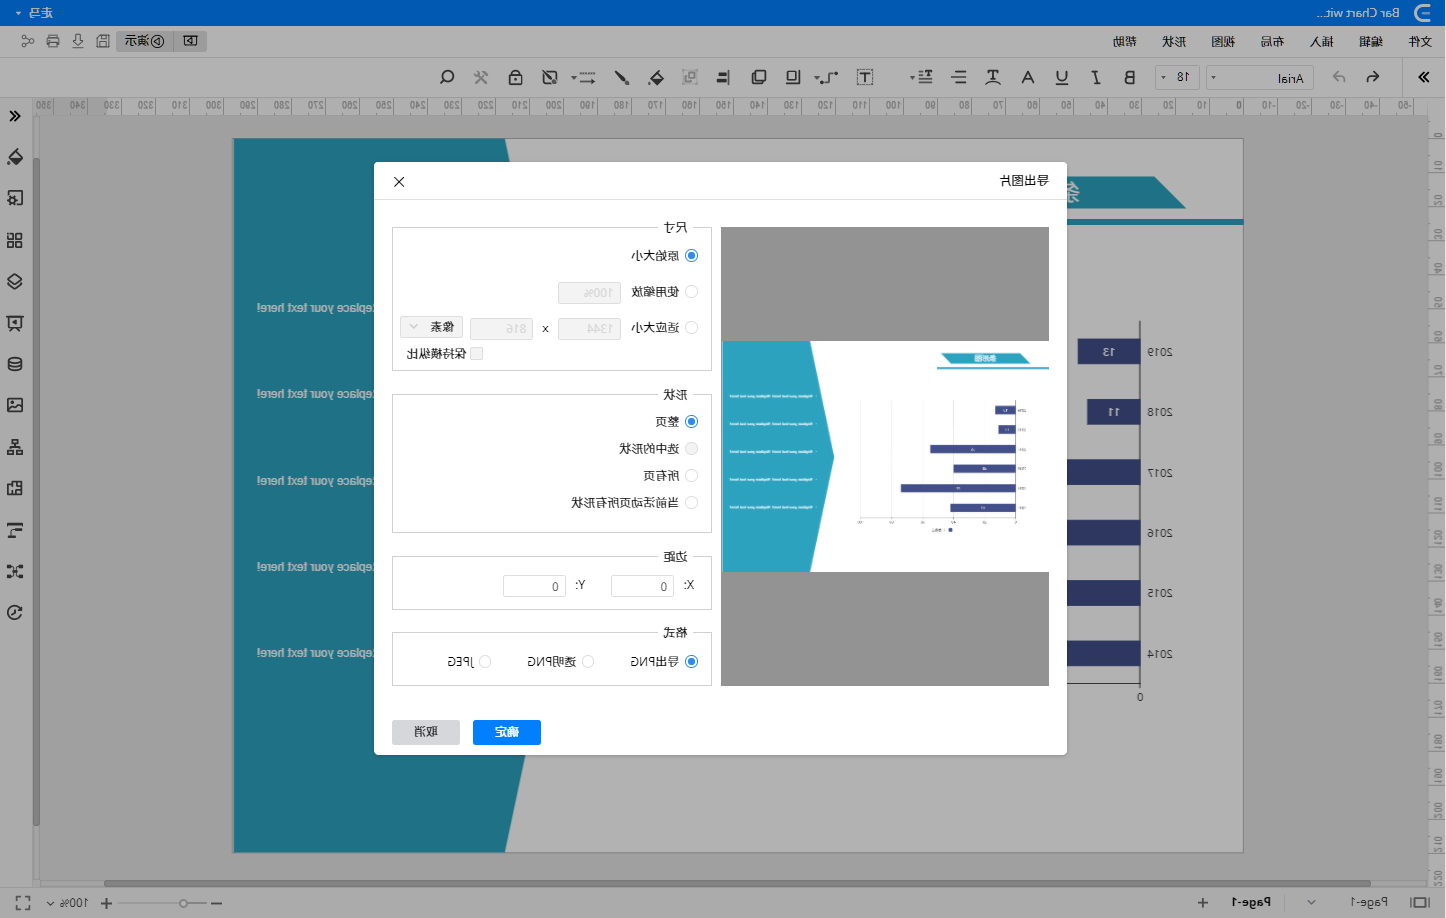Image resolution: width=1446 pixels, height=918 pixels.
Task: Click the share icon in top bar
Action: [27, 41]
